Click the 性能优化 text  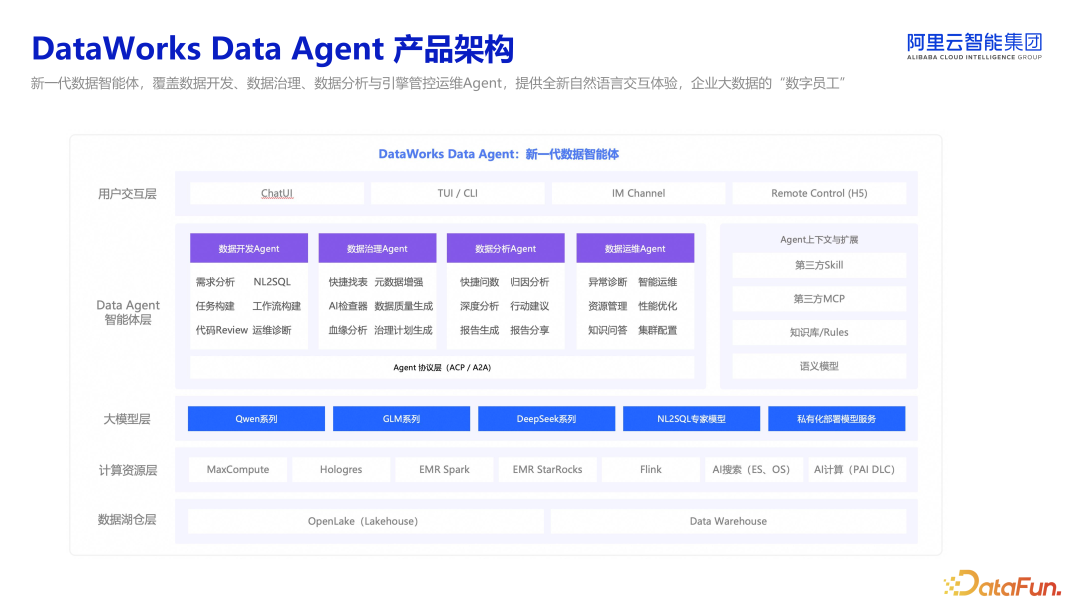pyautogui.click(x=658, y=306)
